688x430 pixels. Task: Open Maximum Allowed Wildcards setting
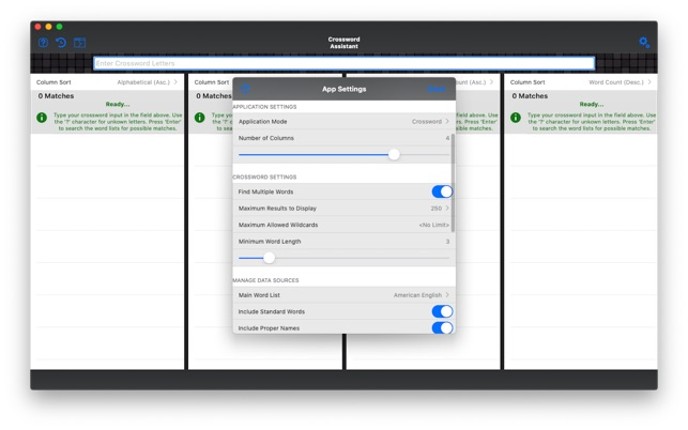(344, 225)
